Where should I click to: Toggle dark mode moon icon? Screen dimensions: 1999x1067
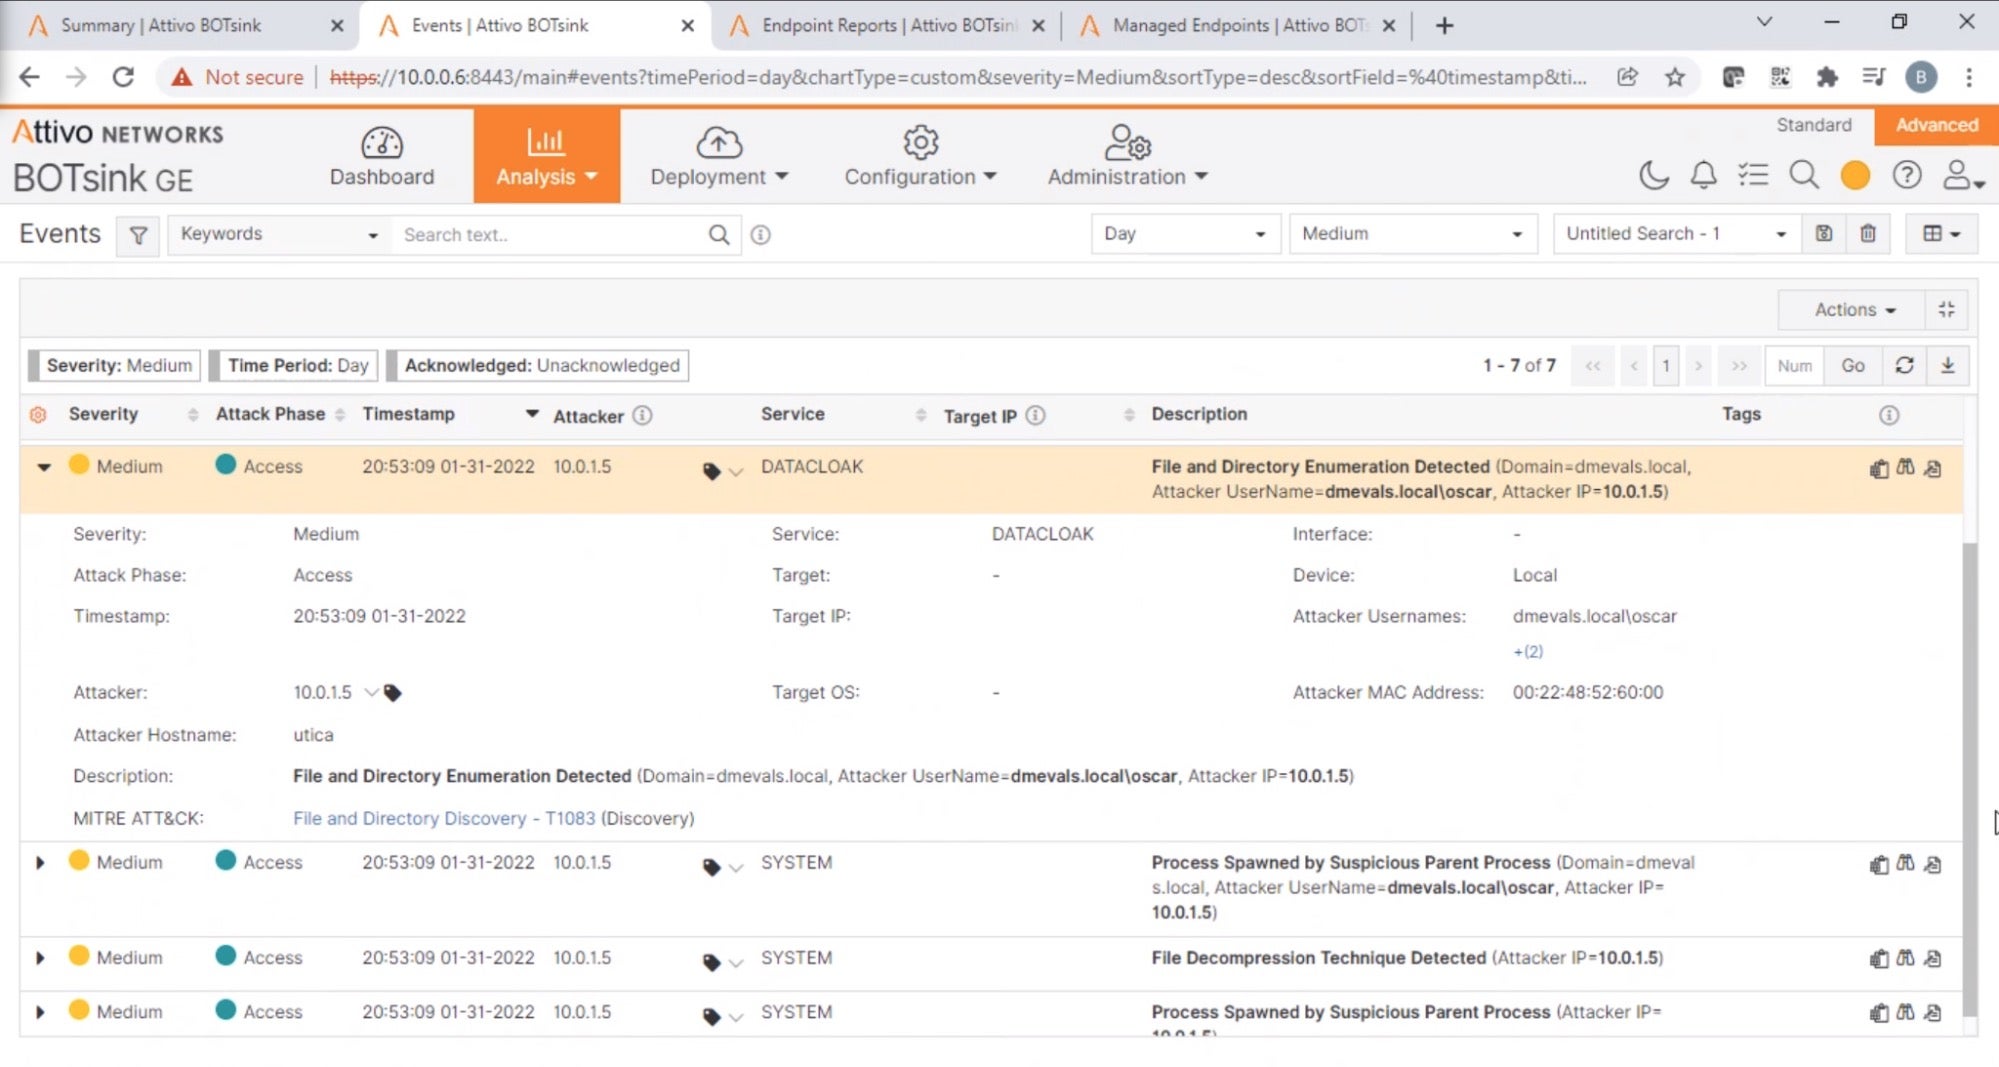click(1654, 176)
